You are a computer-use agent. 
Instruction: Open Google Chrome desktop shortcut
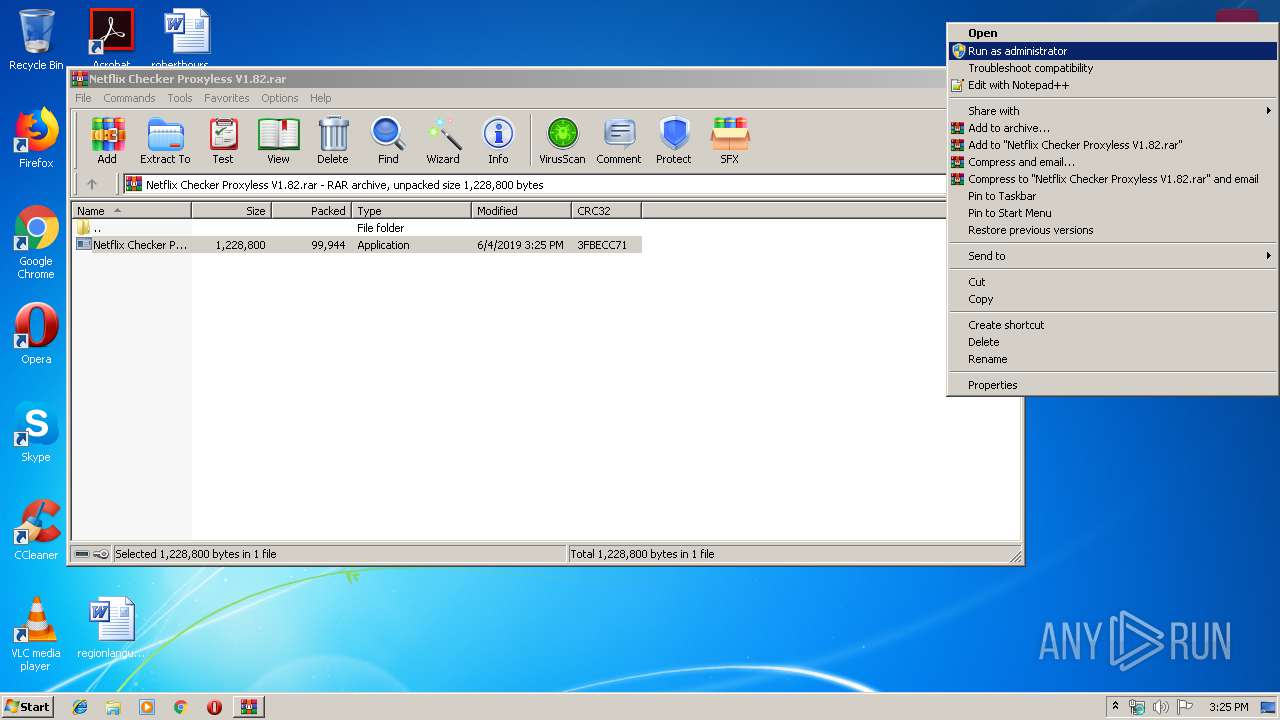pos(36,242)
